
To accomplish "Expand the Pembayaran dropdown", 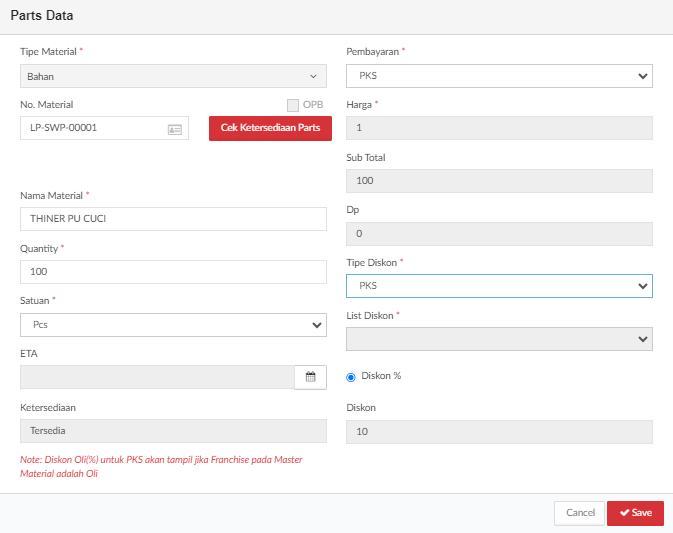I will pos(499,76).
